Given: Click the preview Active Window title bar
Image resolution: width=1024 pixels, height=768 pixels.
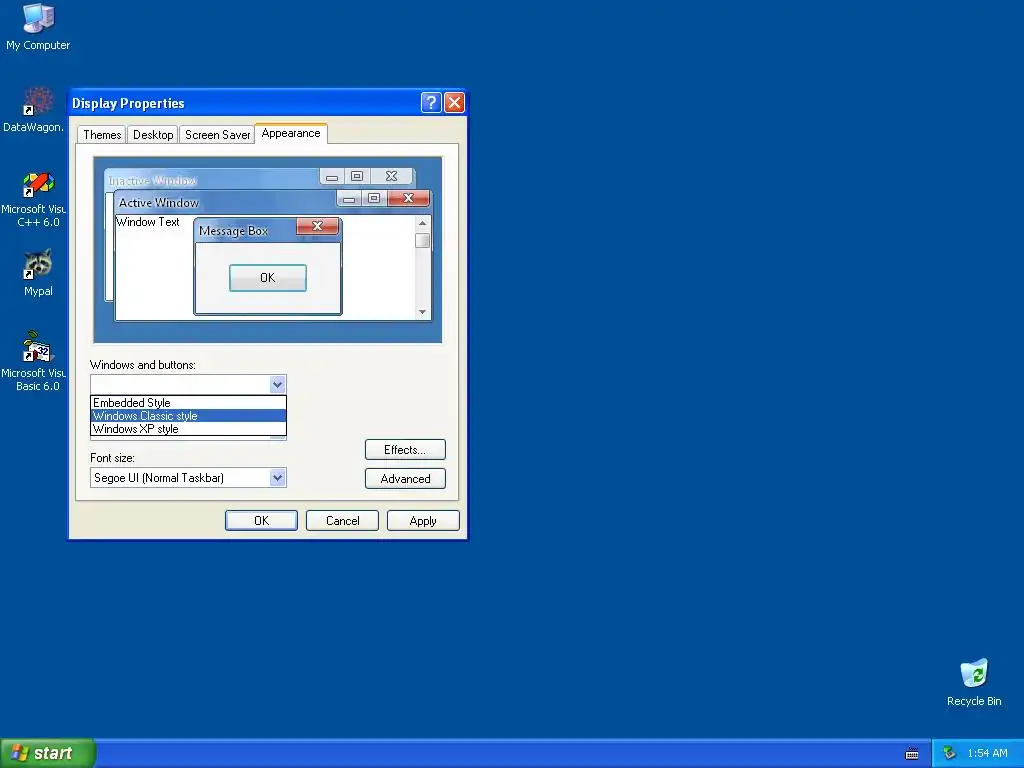Looking at the screenshot, I should click(225, 202).
